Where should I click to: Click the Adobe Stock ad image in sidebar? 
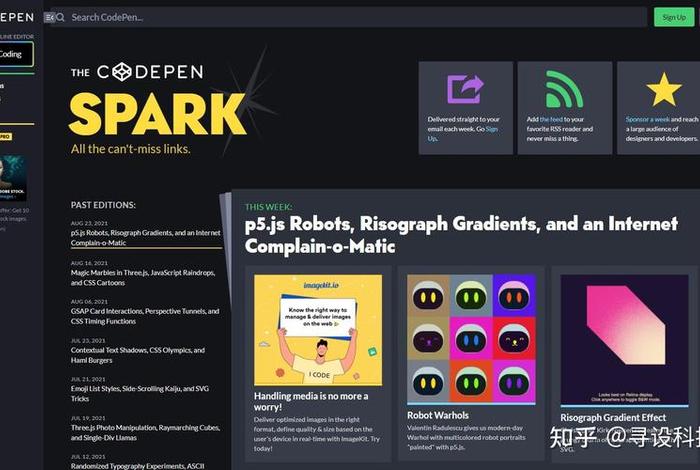pos(13,178)
